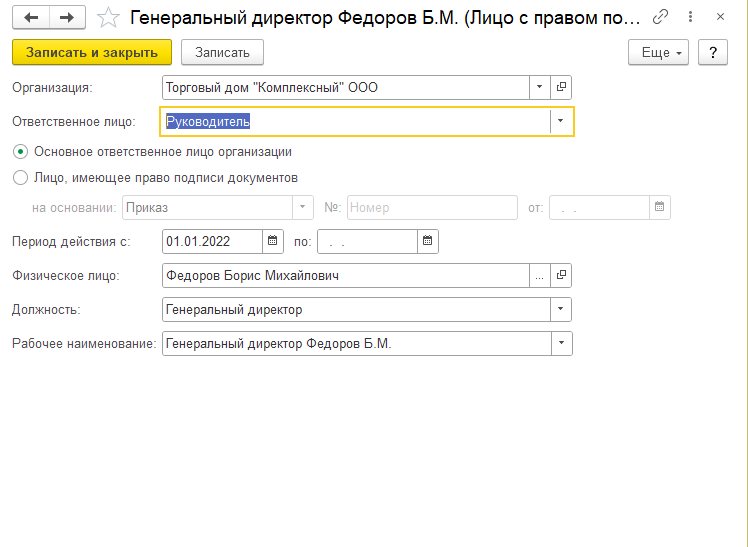Open the Еще menu

658,52
